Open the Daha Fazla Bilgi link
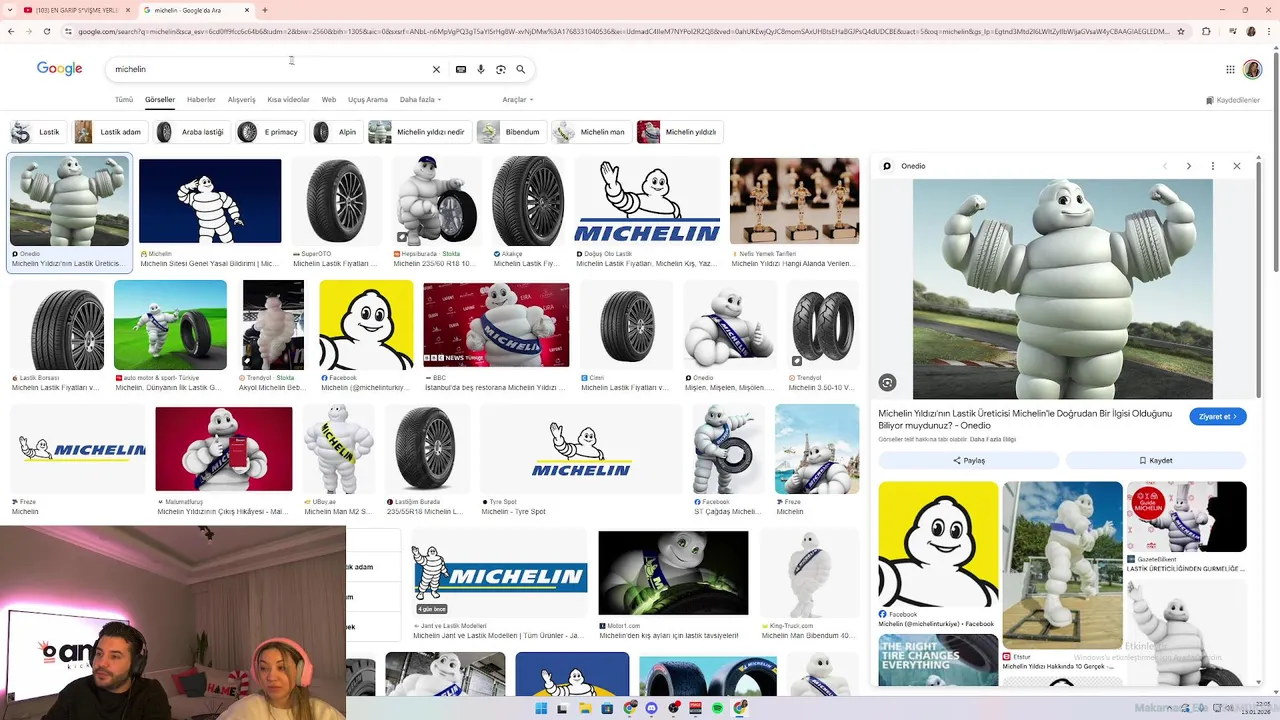This screenshot has height=720, width=1280. tap(993, 440)
